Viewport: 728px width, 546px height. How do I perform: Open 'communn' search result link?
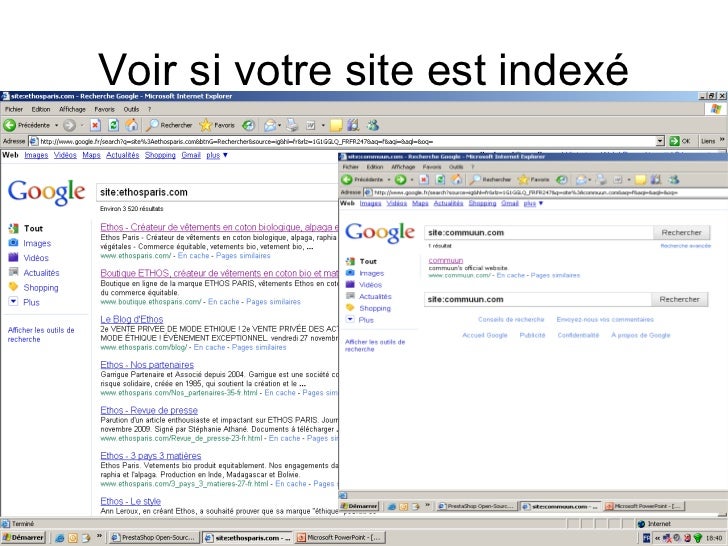446,260
